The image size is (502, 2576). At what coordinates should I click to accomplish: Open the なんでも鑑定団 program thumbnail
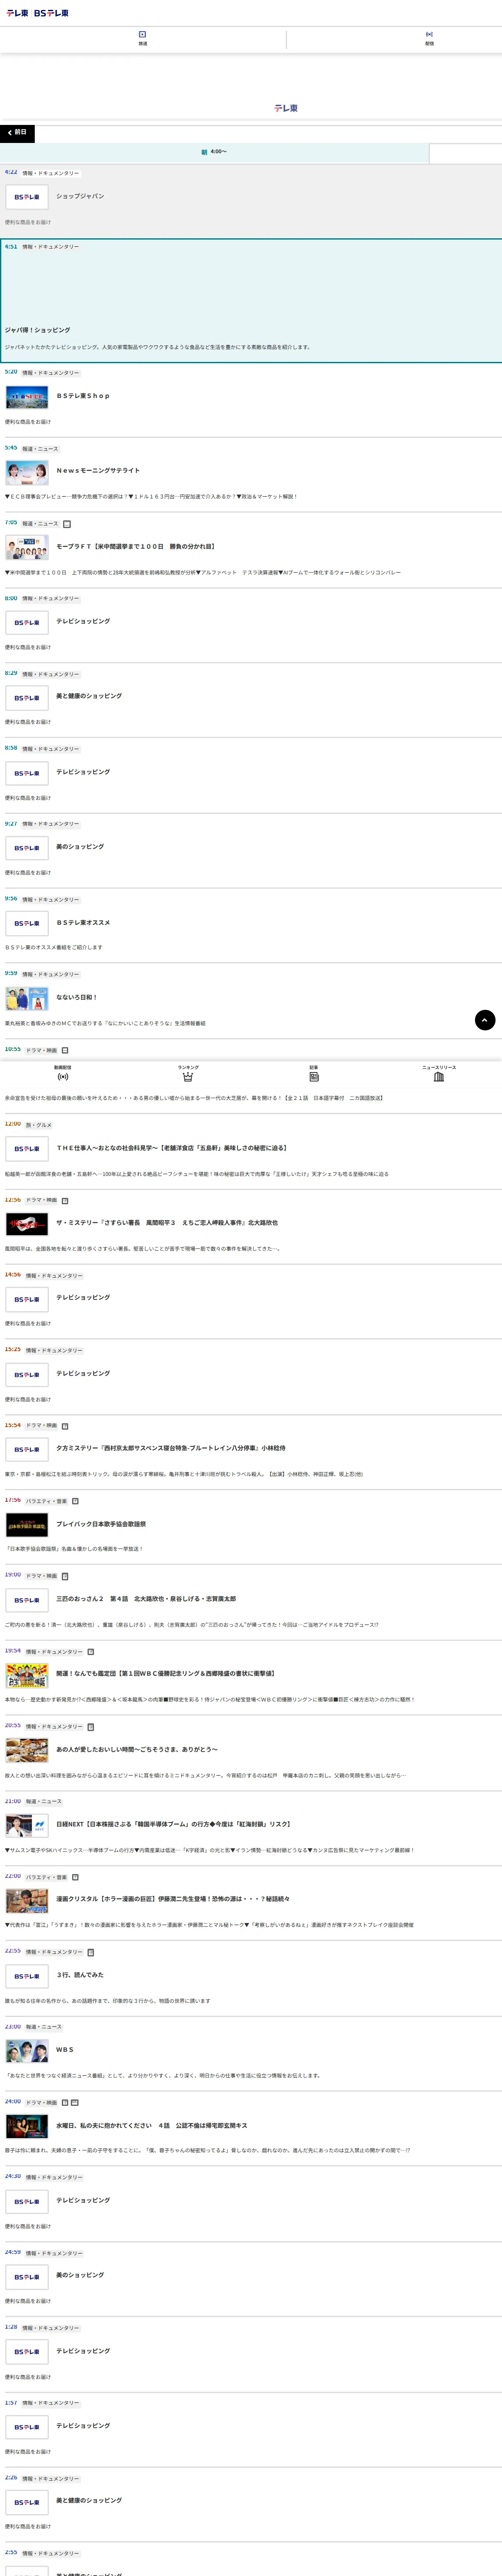27,1675
